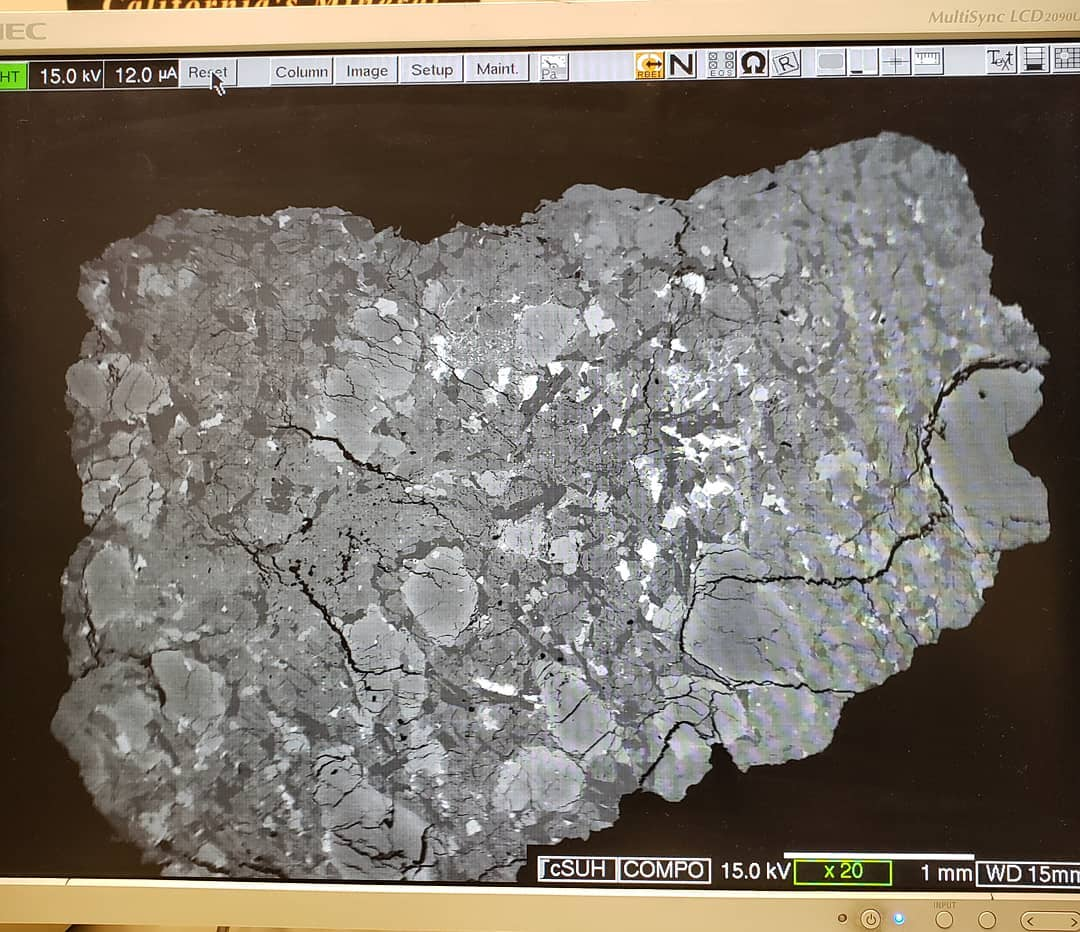The image size is (1080, 932).
Task: Open the Maint. dropdown
Action: click(497, 69)
